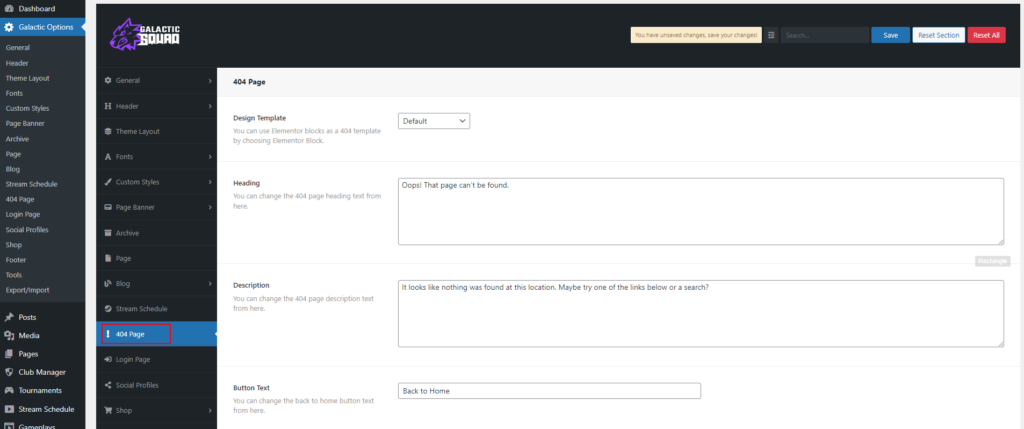
Task: Click into the Description textarea
Action: coord(701,313)
